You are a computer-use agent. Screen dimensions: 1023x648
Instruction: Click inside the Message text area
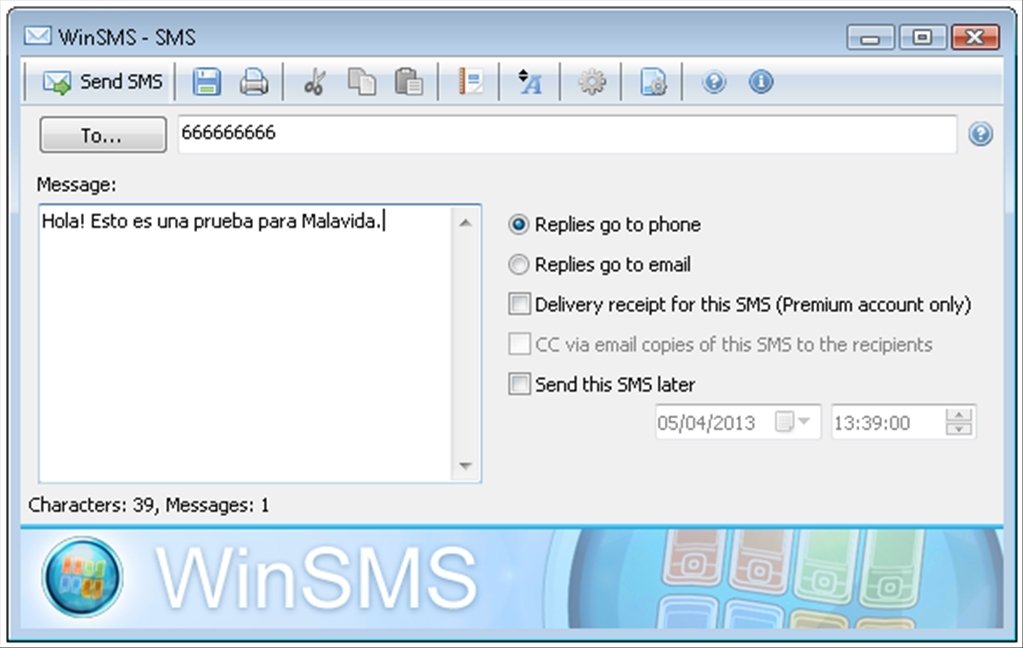(x=245, y=344)
